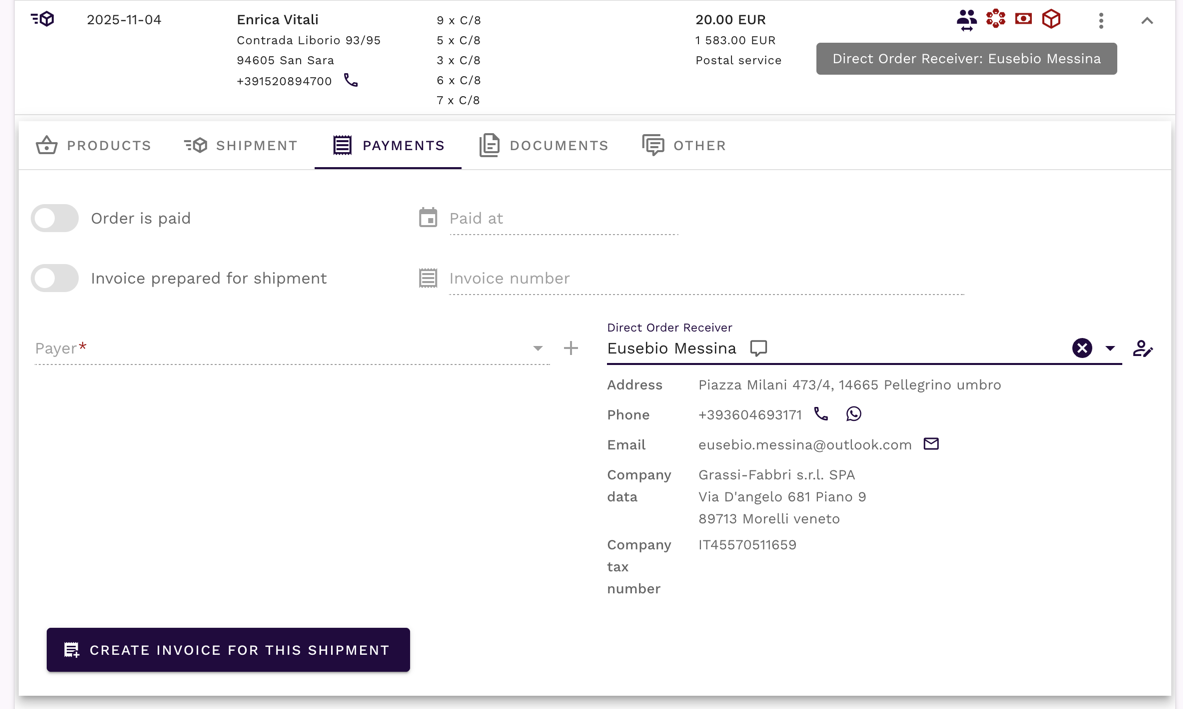Expand the Payer dropdown
Image resolution: width=1183 pixels, height=709 pixels.
538,348
